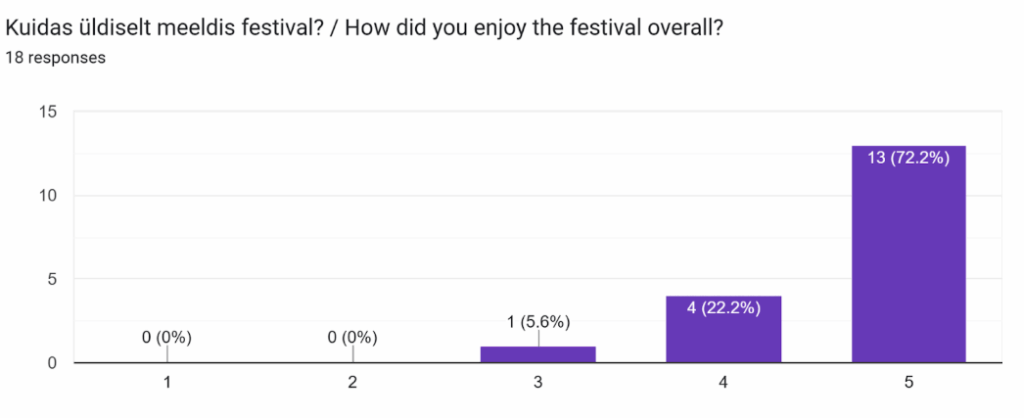1024x418 pixels.
Task: Click the rating 3 purple bar
Action: (538, 354)
